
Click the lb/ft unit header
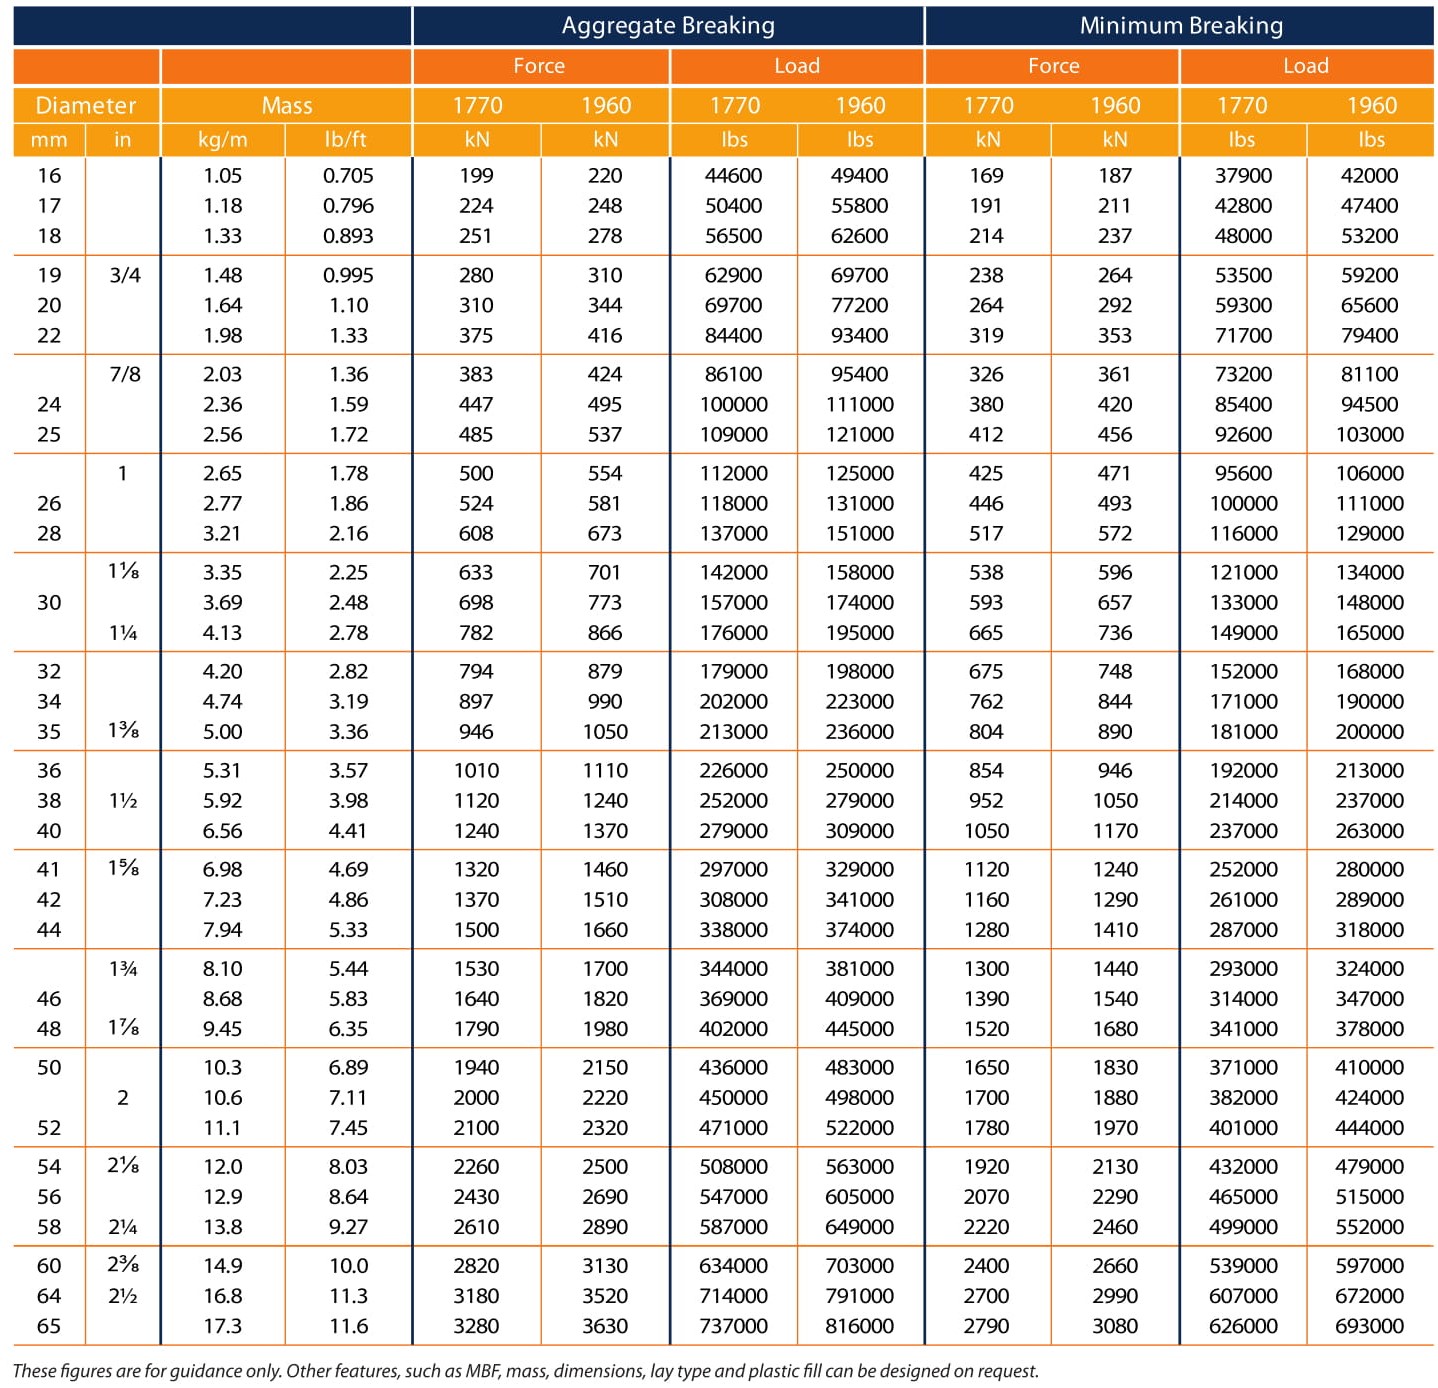(348, 140)
